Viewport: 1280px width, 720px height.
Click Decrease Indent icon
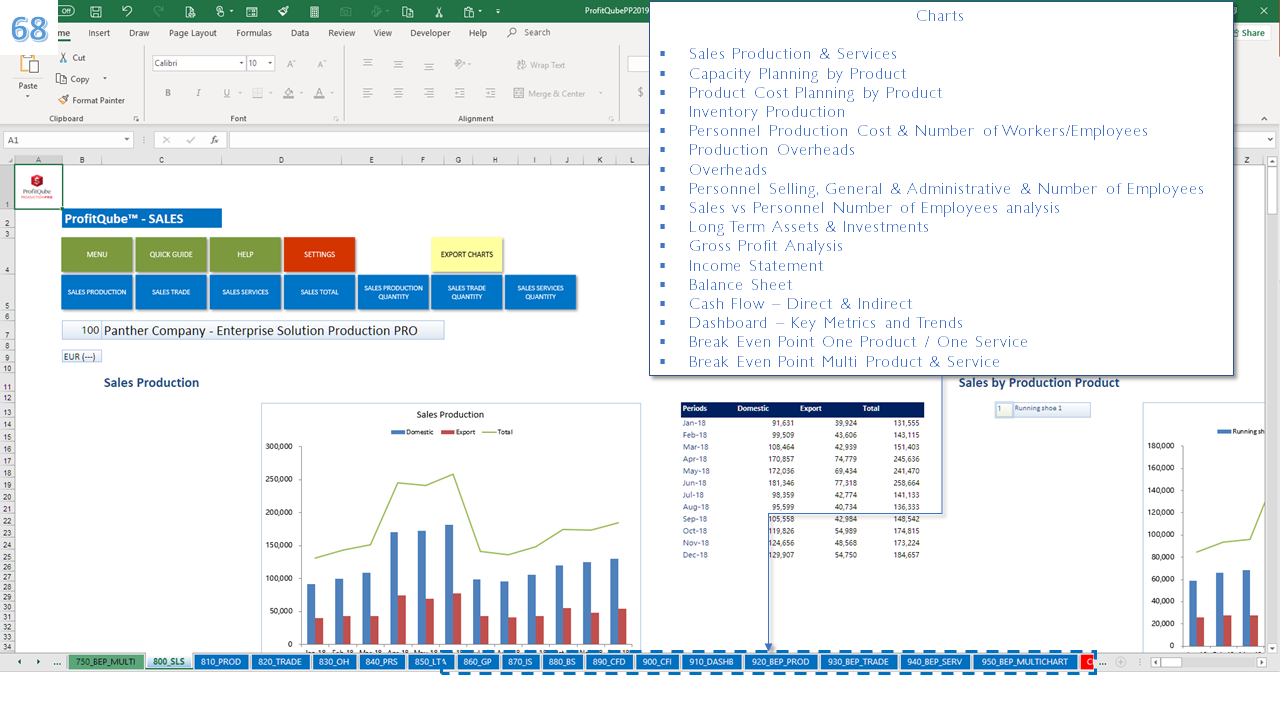462,93
